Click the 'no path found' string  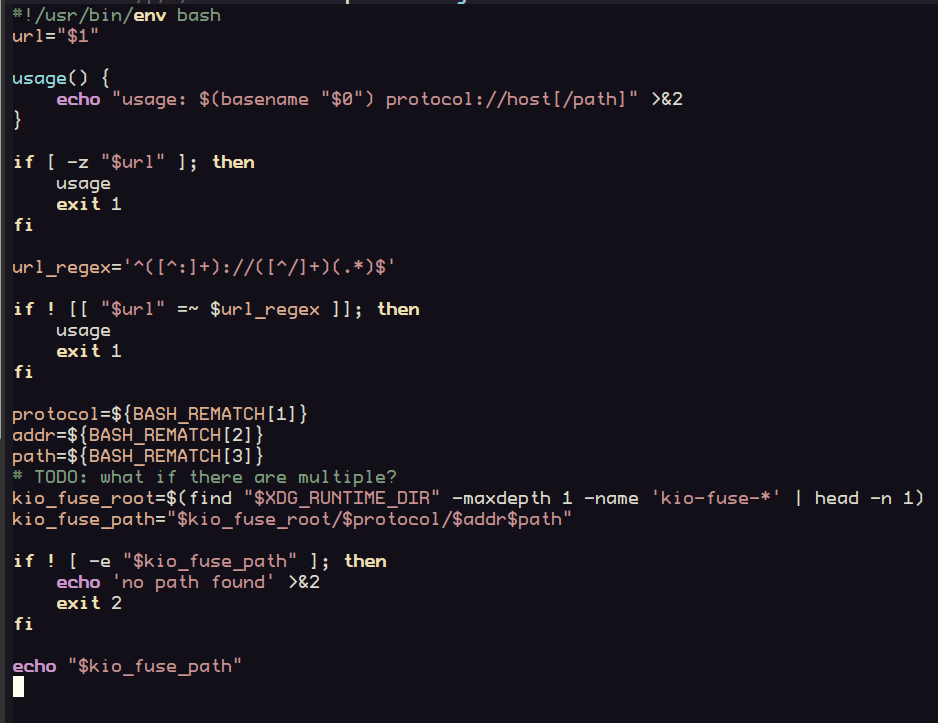(193, 582)
